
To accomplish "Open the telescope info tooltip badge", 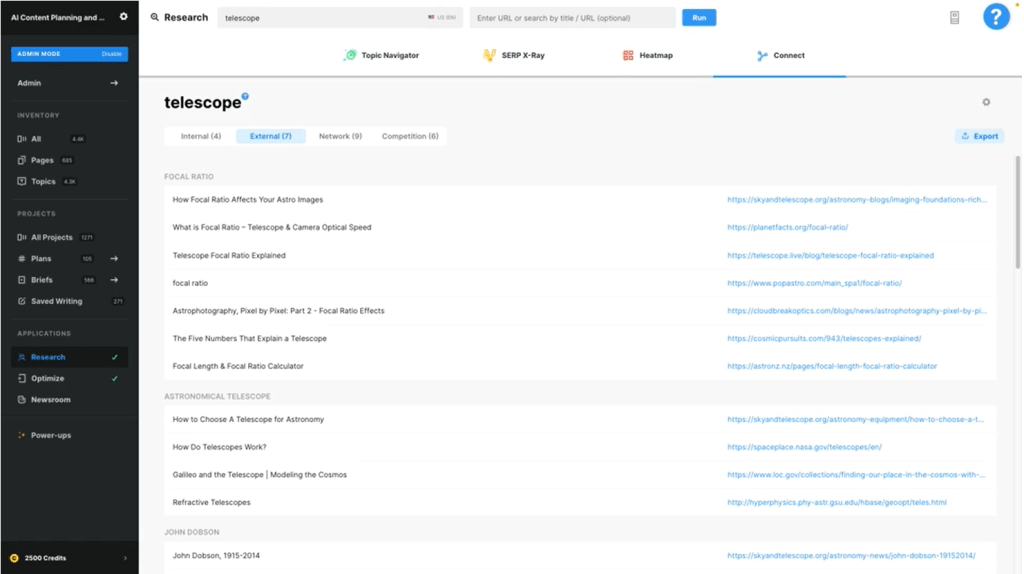I will pyautogui.click(x=245, y=96).
